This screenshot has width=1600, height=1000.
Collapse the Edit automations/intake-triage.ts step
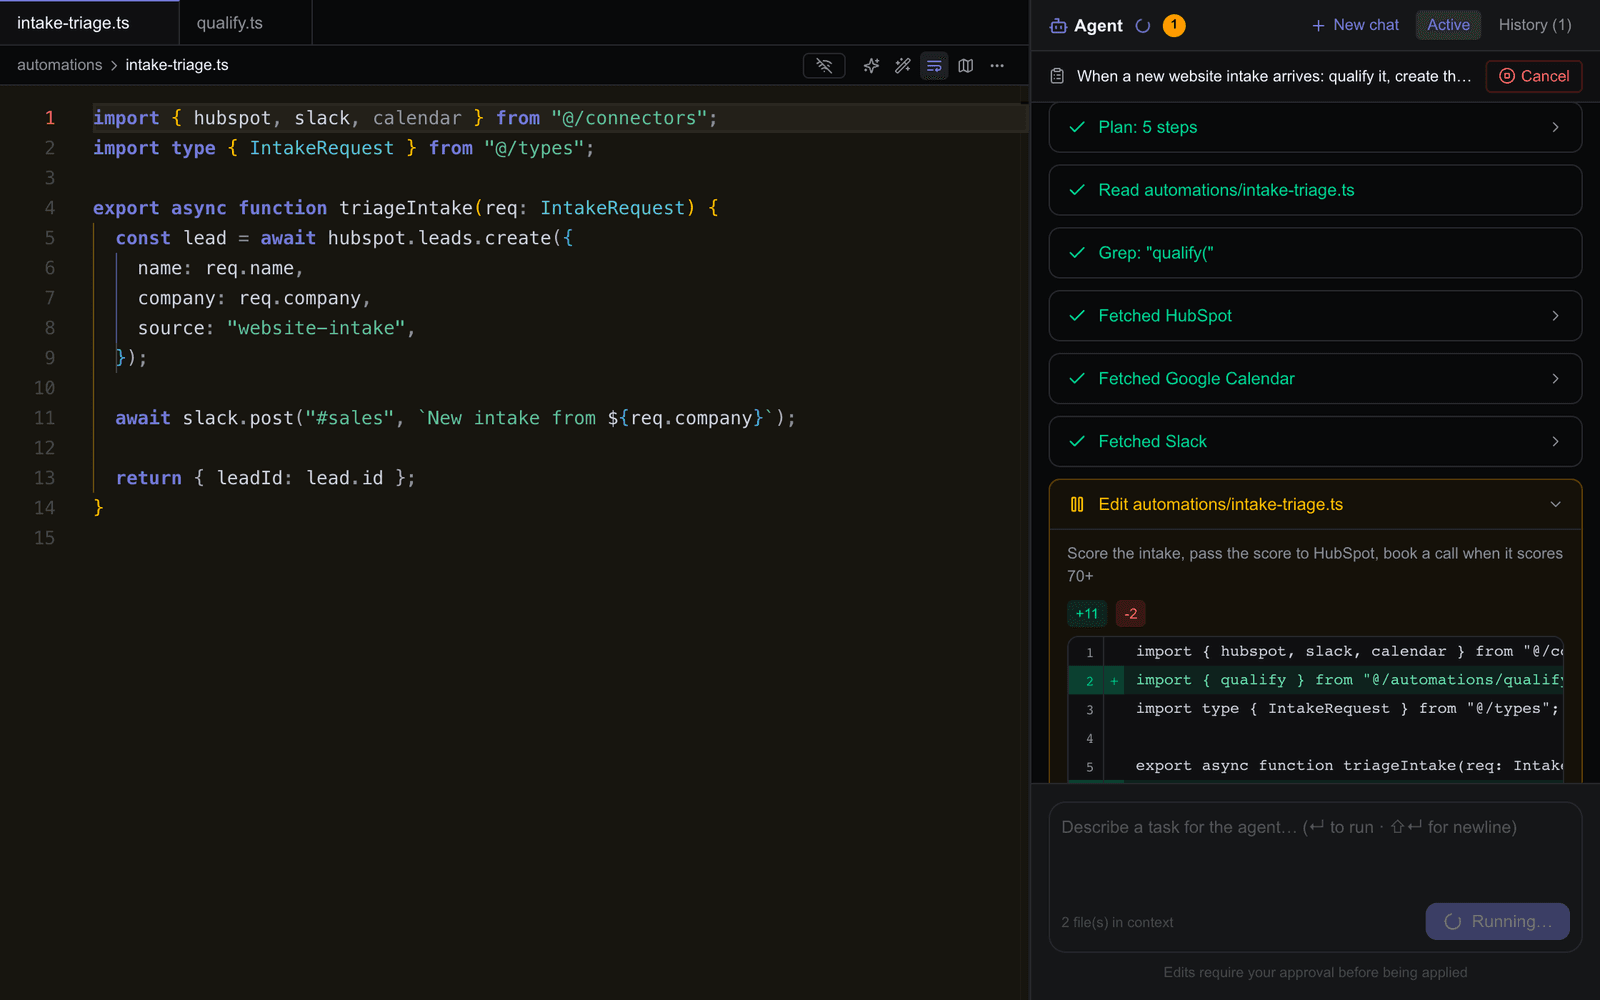coord(1555,505)
